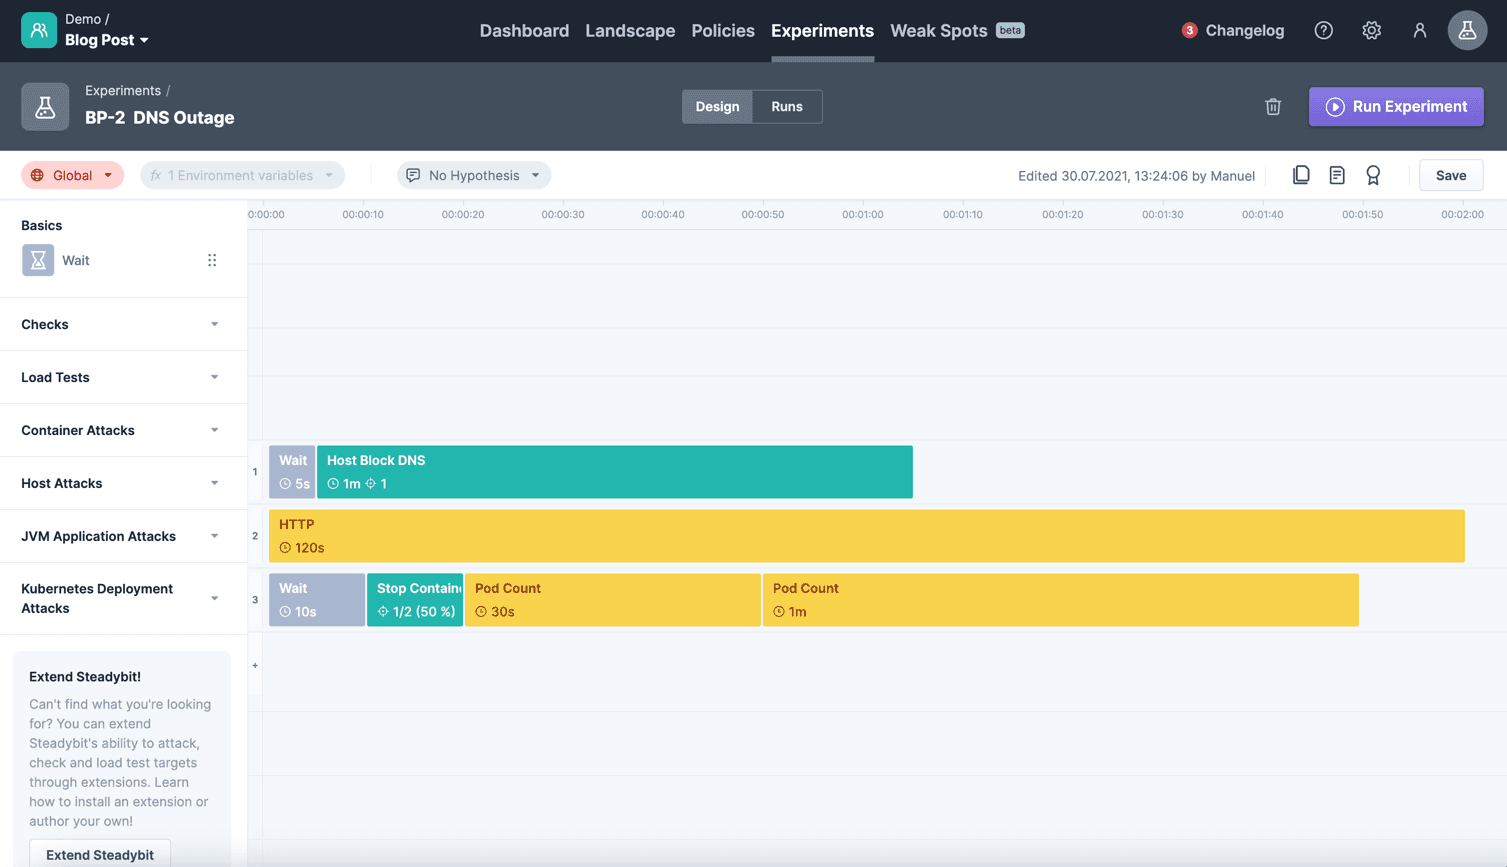The image size is (1507, 867).
Task: Open the Global environment dropdown
Action: pos(72,175)
